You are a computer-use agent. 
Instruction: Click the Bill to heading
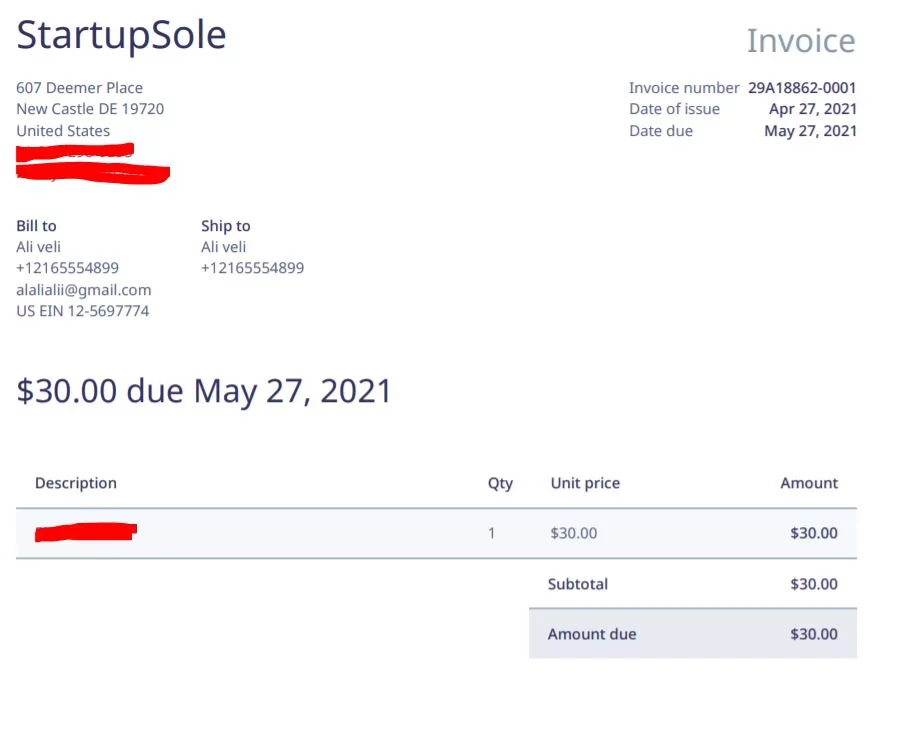click(36, 226)
